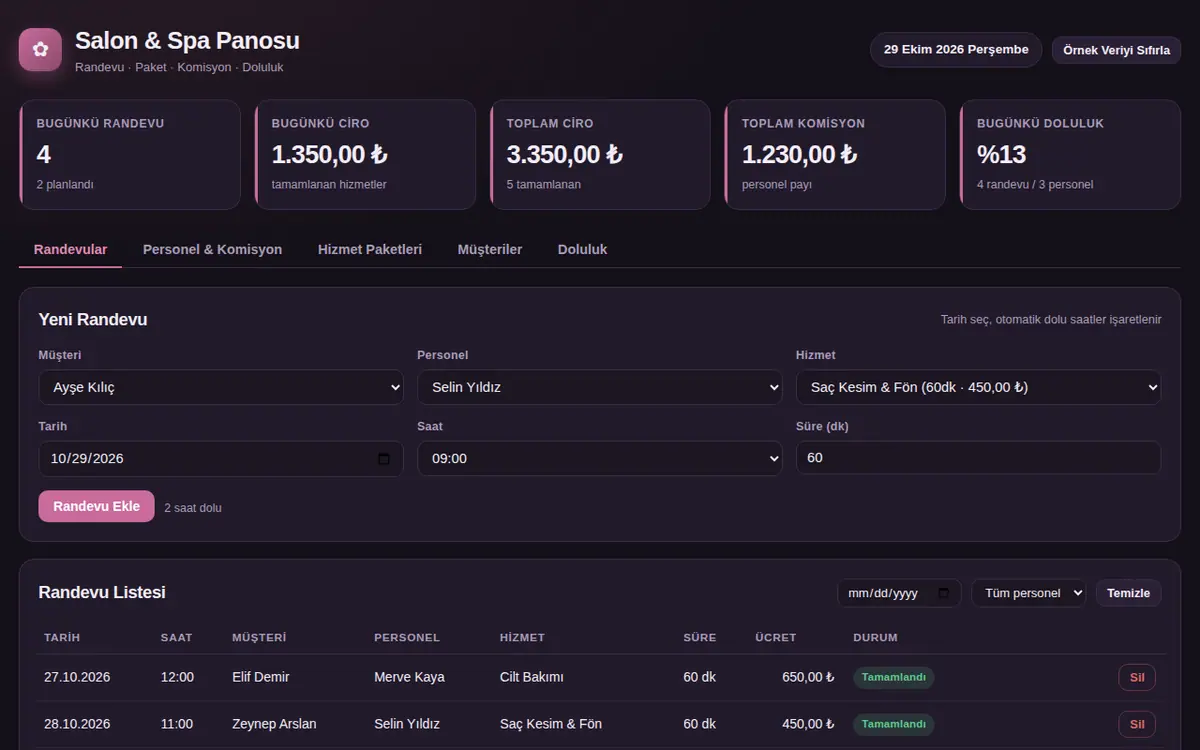
Task: Click the Cilt Bakımı service cell
Action: 532,677
